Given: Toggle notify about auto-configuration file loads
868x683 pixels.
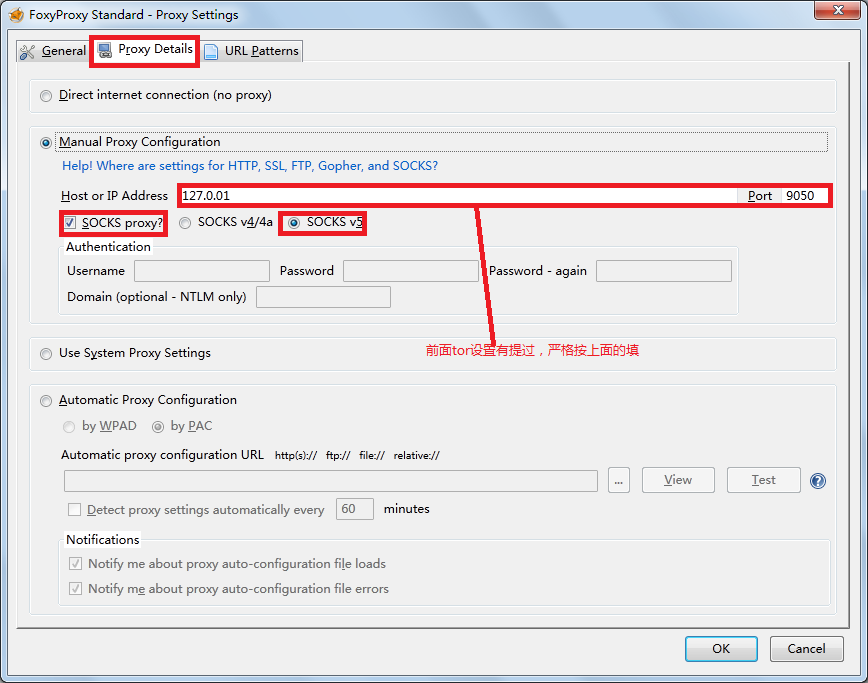Looking at the screenshot, I should 75,563.
